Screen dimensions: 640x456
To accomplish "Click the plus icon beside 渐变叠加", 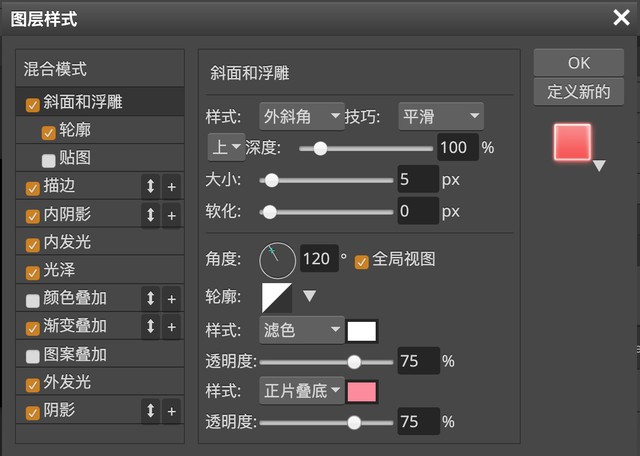I will tap(171, 327).
